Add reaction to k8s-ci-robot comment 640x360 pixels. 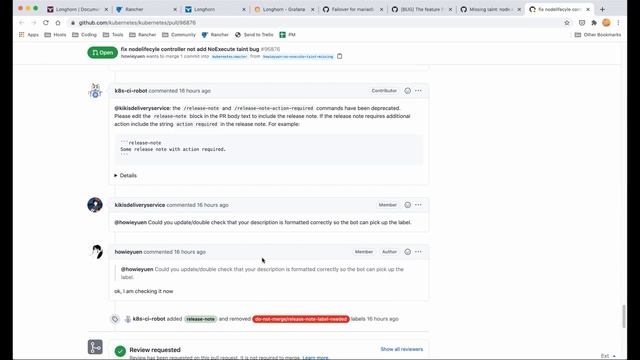coord(407,91)
